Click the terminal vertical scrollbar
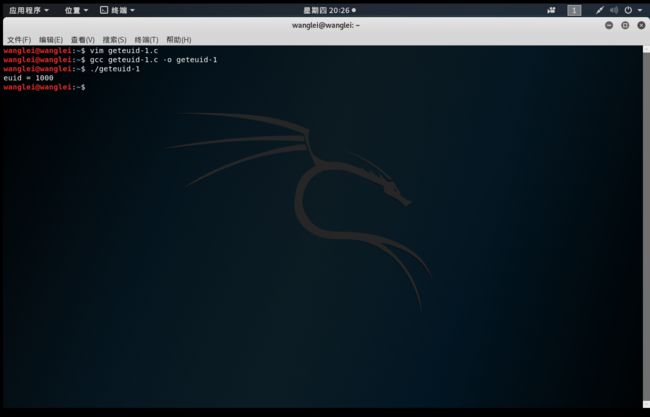 coord(646,226)
